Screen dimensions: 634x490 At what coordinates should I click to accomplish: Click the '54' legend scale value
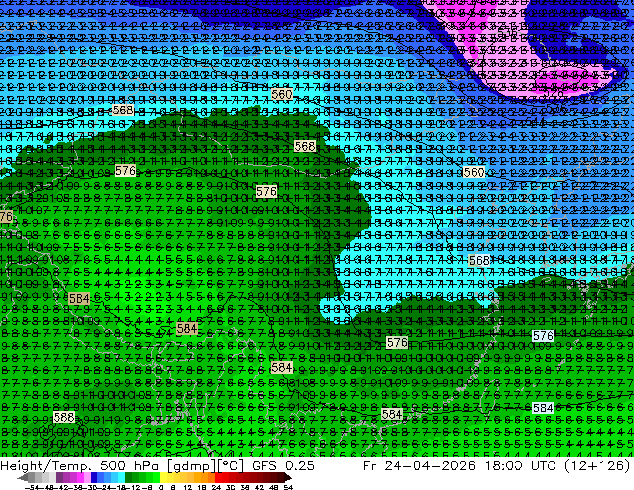(x=288, y=487)
